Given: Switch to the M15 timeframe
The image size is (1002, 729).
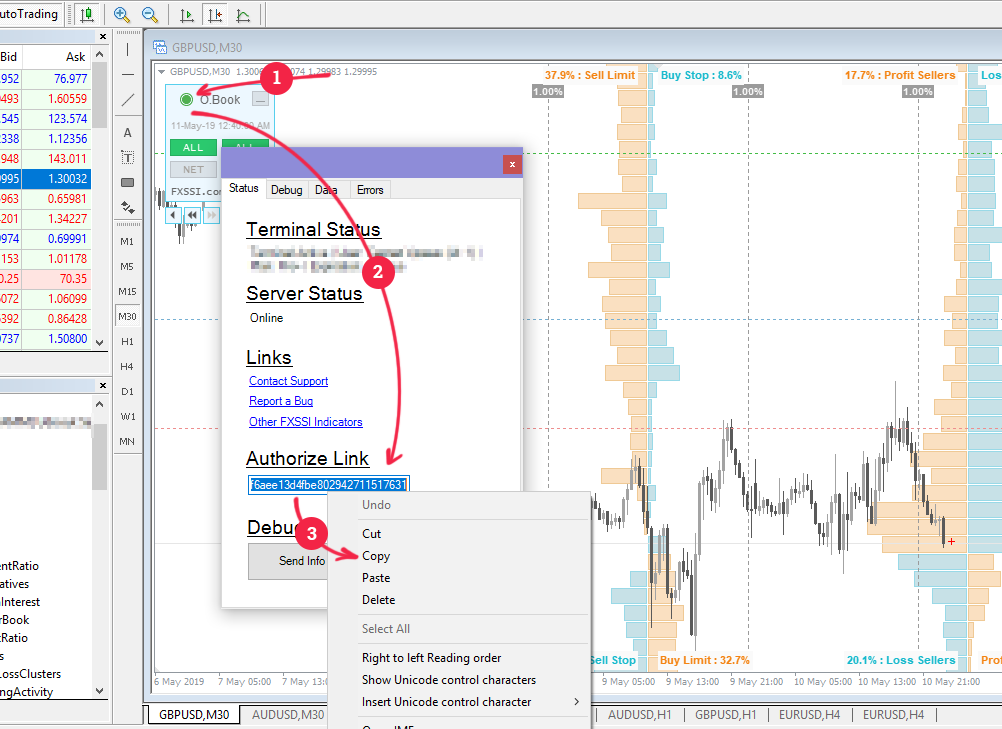Looking at the screenshot, I should pyautogui.click(x=127, y=291).
